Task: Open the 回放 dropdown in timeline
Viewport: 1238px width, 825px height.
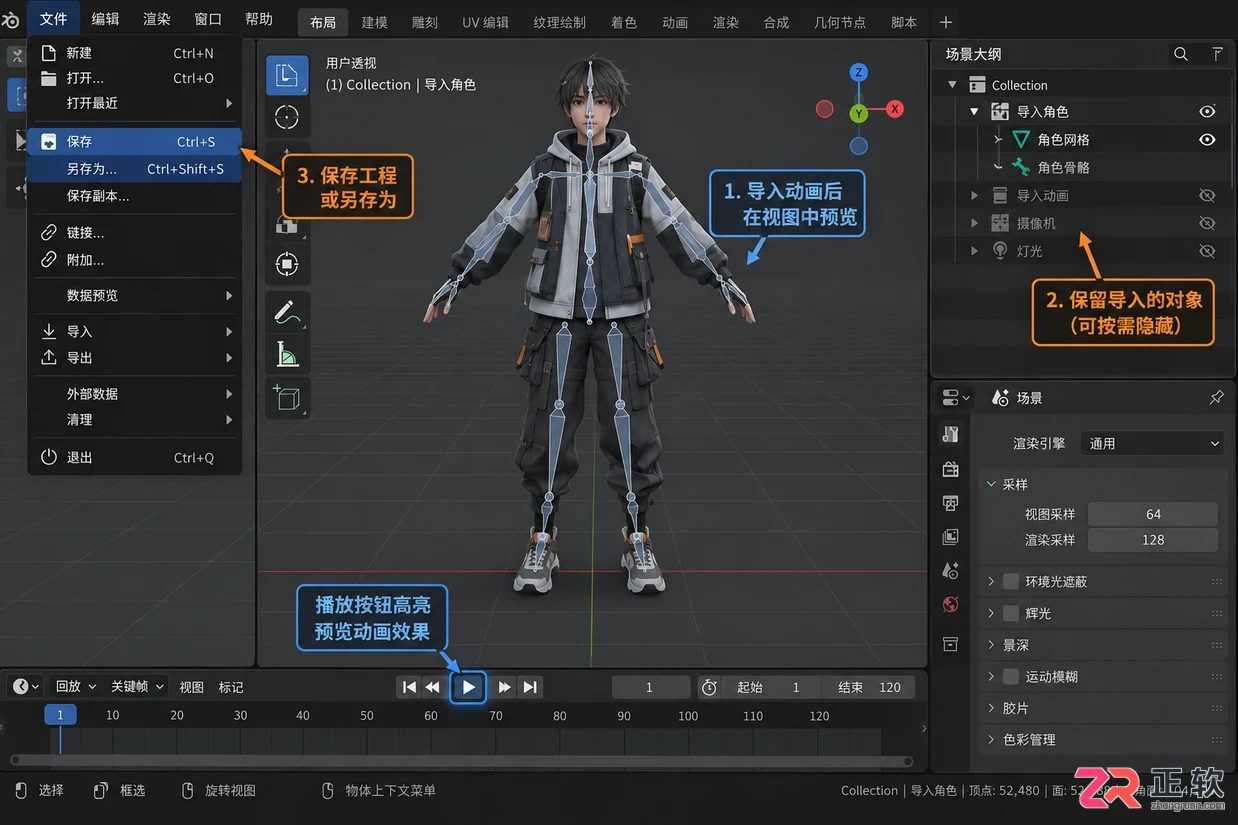Action: 75,686
